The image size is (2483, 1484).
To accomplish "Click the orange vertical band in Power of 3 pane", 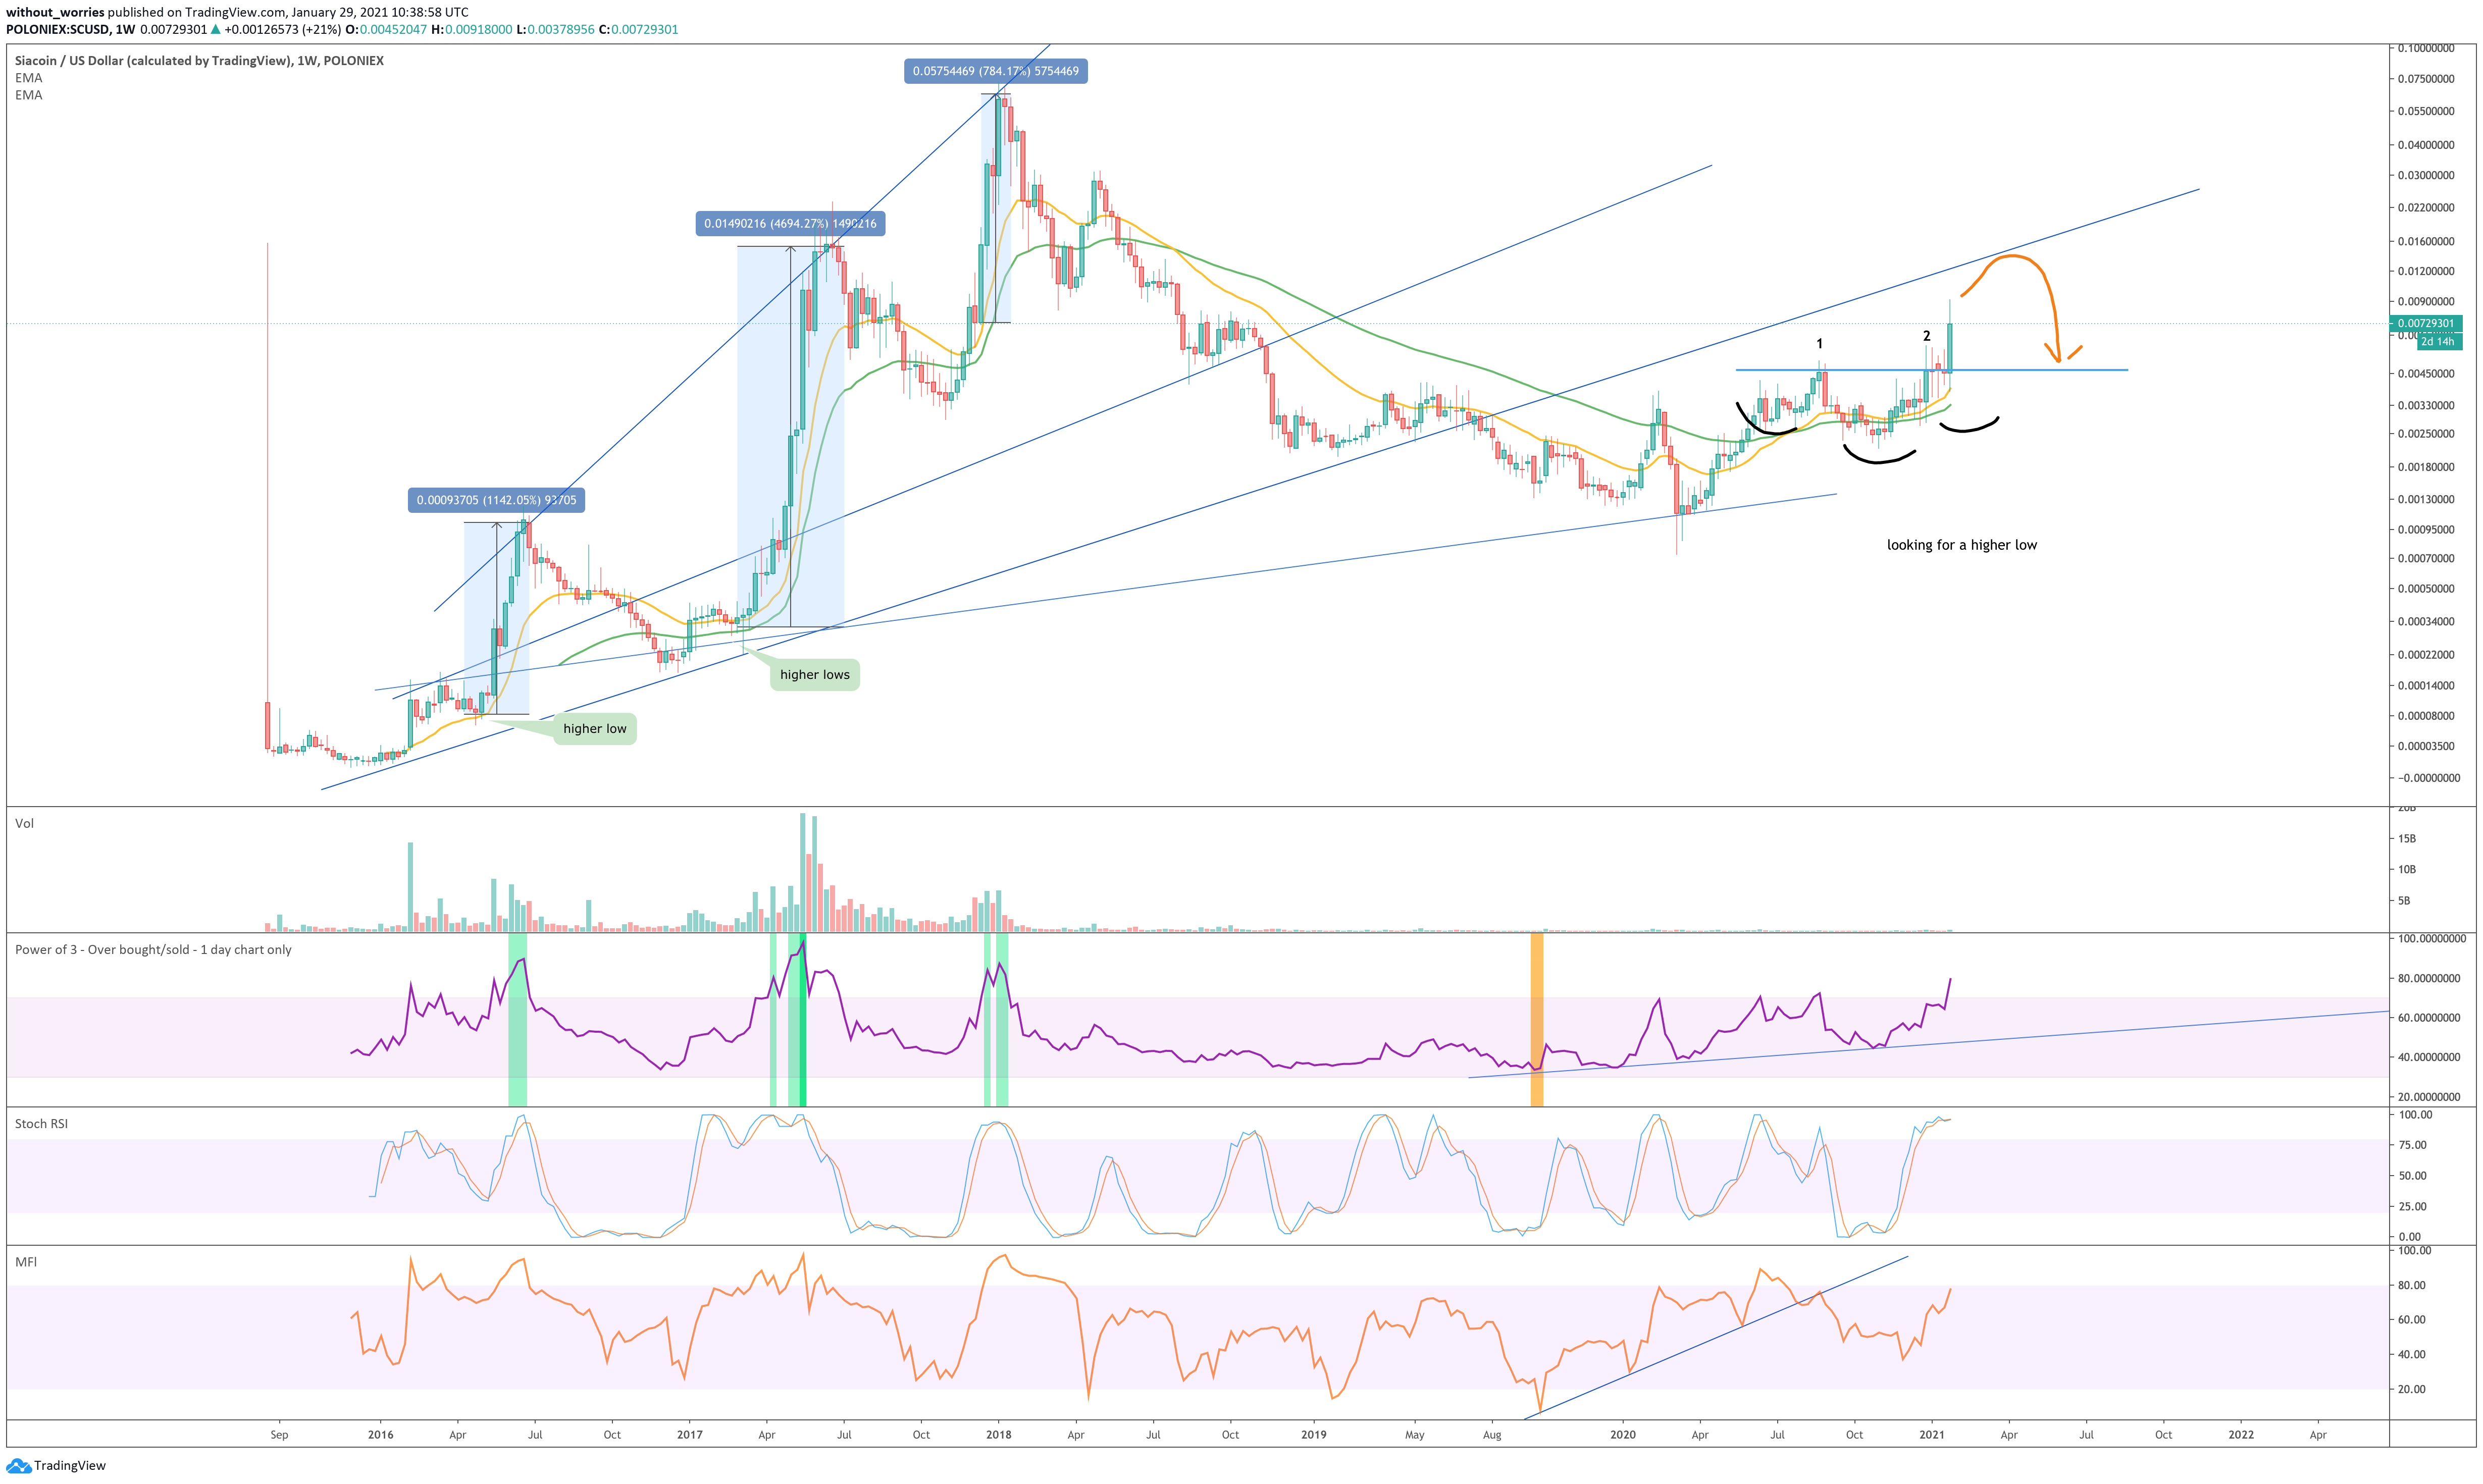I will [1536, 1019].
